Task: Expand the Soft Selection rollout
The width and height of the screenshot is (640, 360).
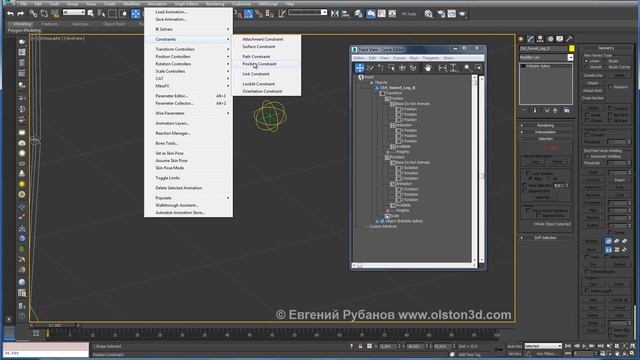Action: point(545,238)
